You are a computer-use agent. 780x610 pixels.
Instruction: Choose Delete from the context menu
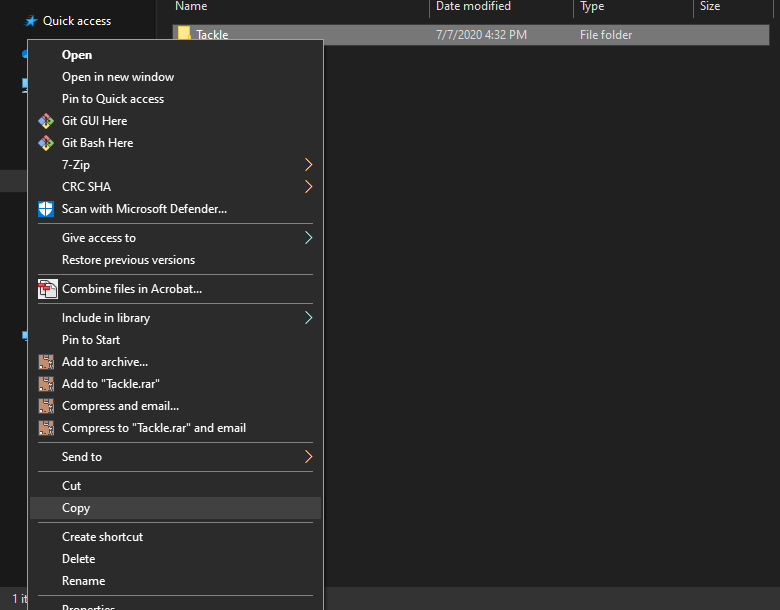point(79,559)
